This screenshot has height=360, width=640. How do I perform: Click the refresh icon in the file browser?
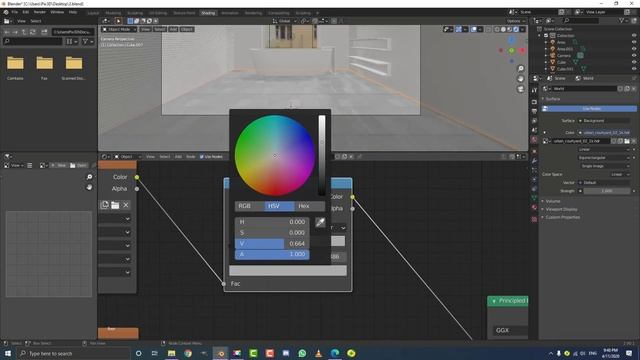click(x=33, y=31)
